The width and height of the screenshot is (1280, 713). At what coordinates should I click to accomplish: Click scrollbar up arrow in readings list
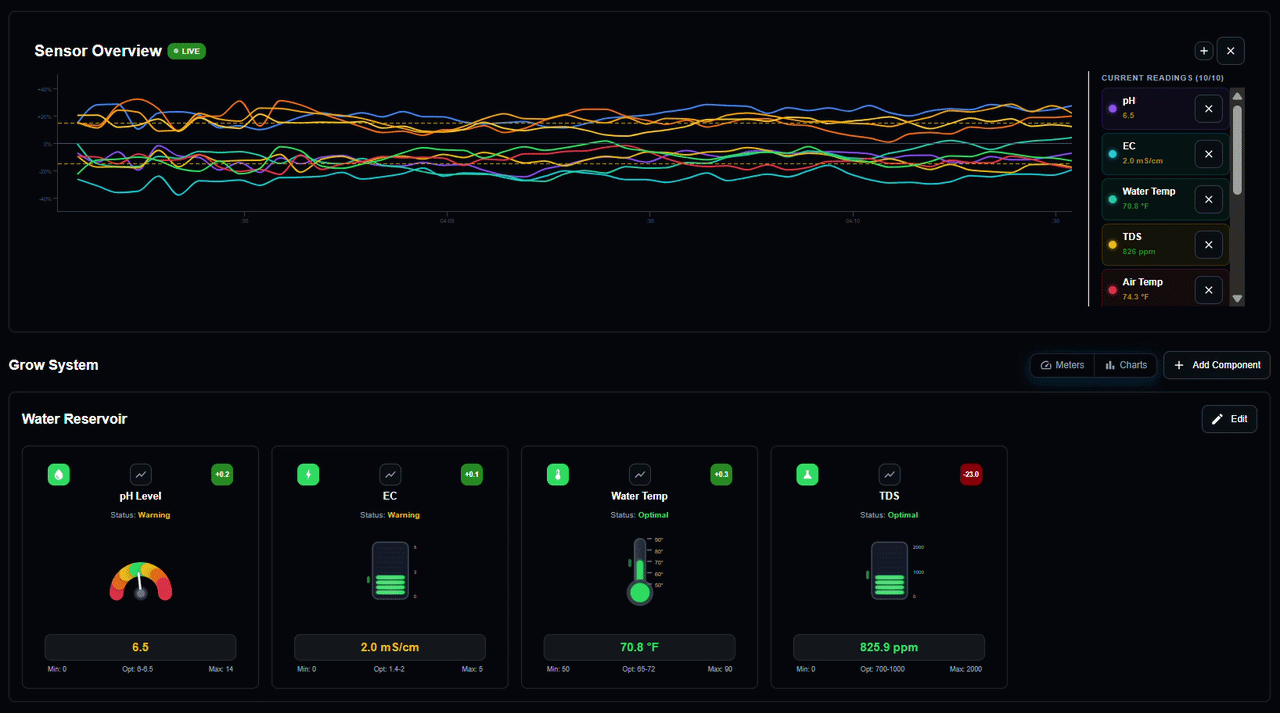(1237, 96)
